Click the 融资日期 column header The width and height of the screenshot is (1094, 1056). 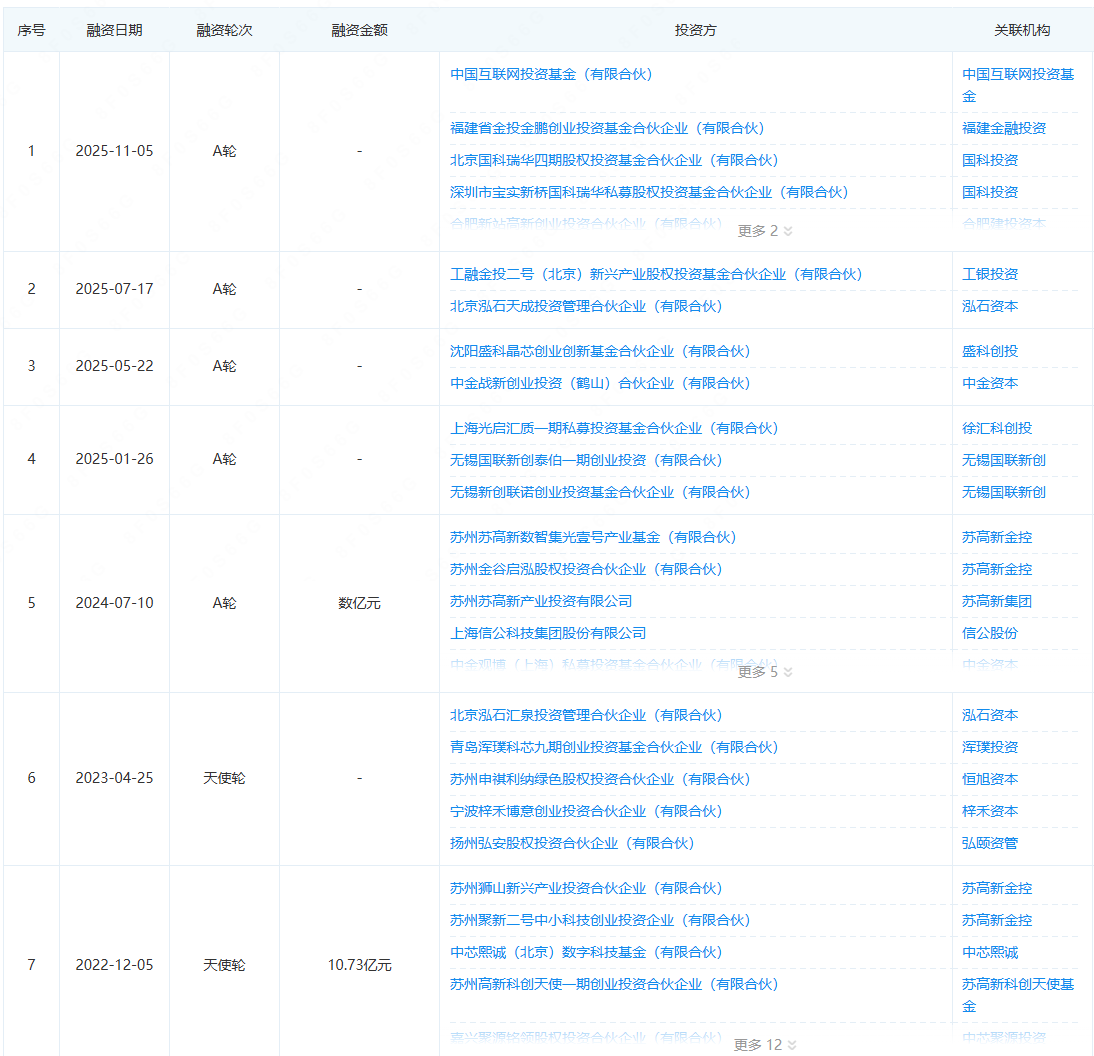click(114, 30)
